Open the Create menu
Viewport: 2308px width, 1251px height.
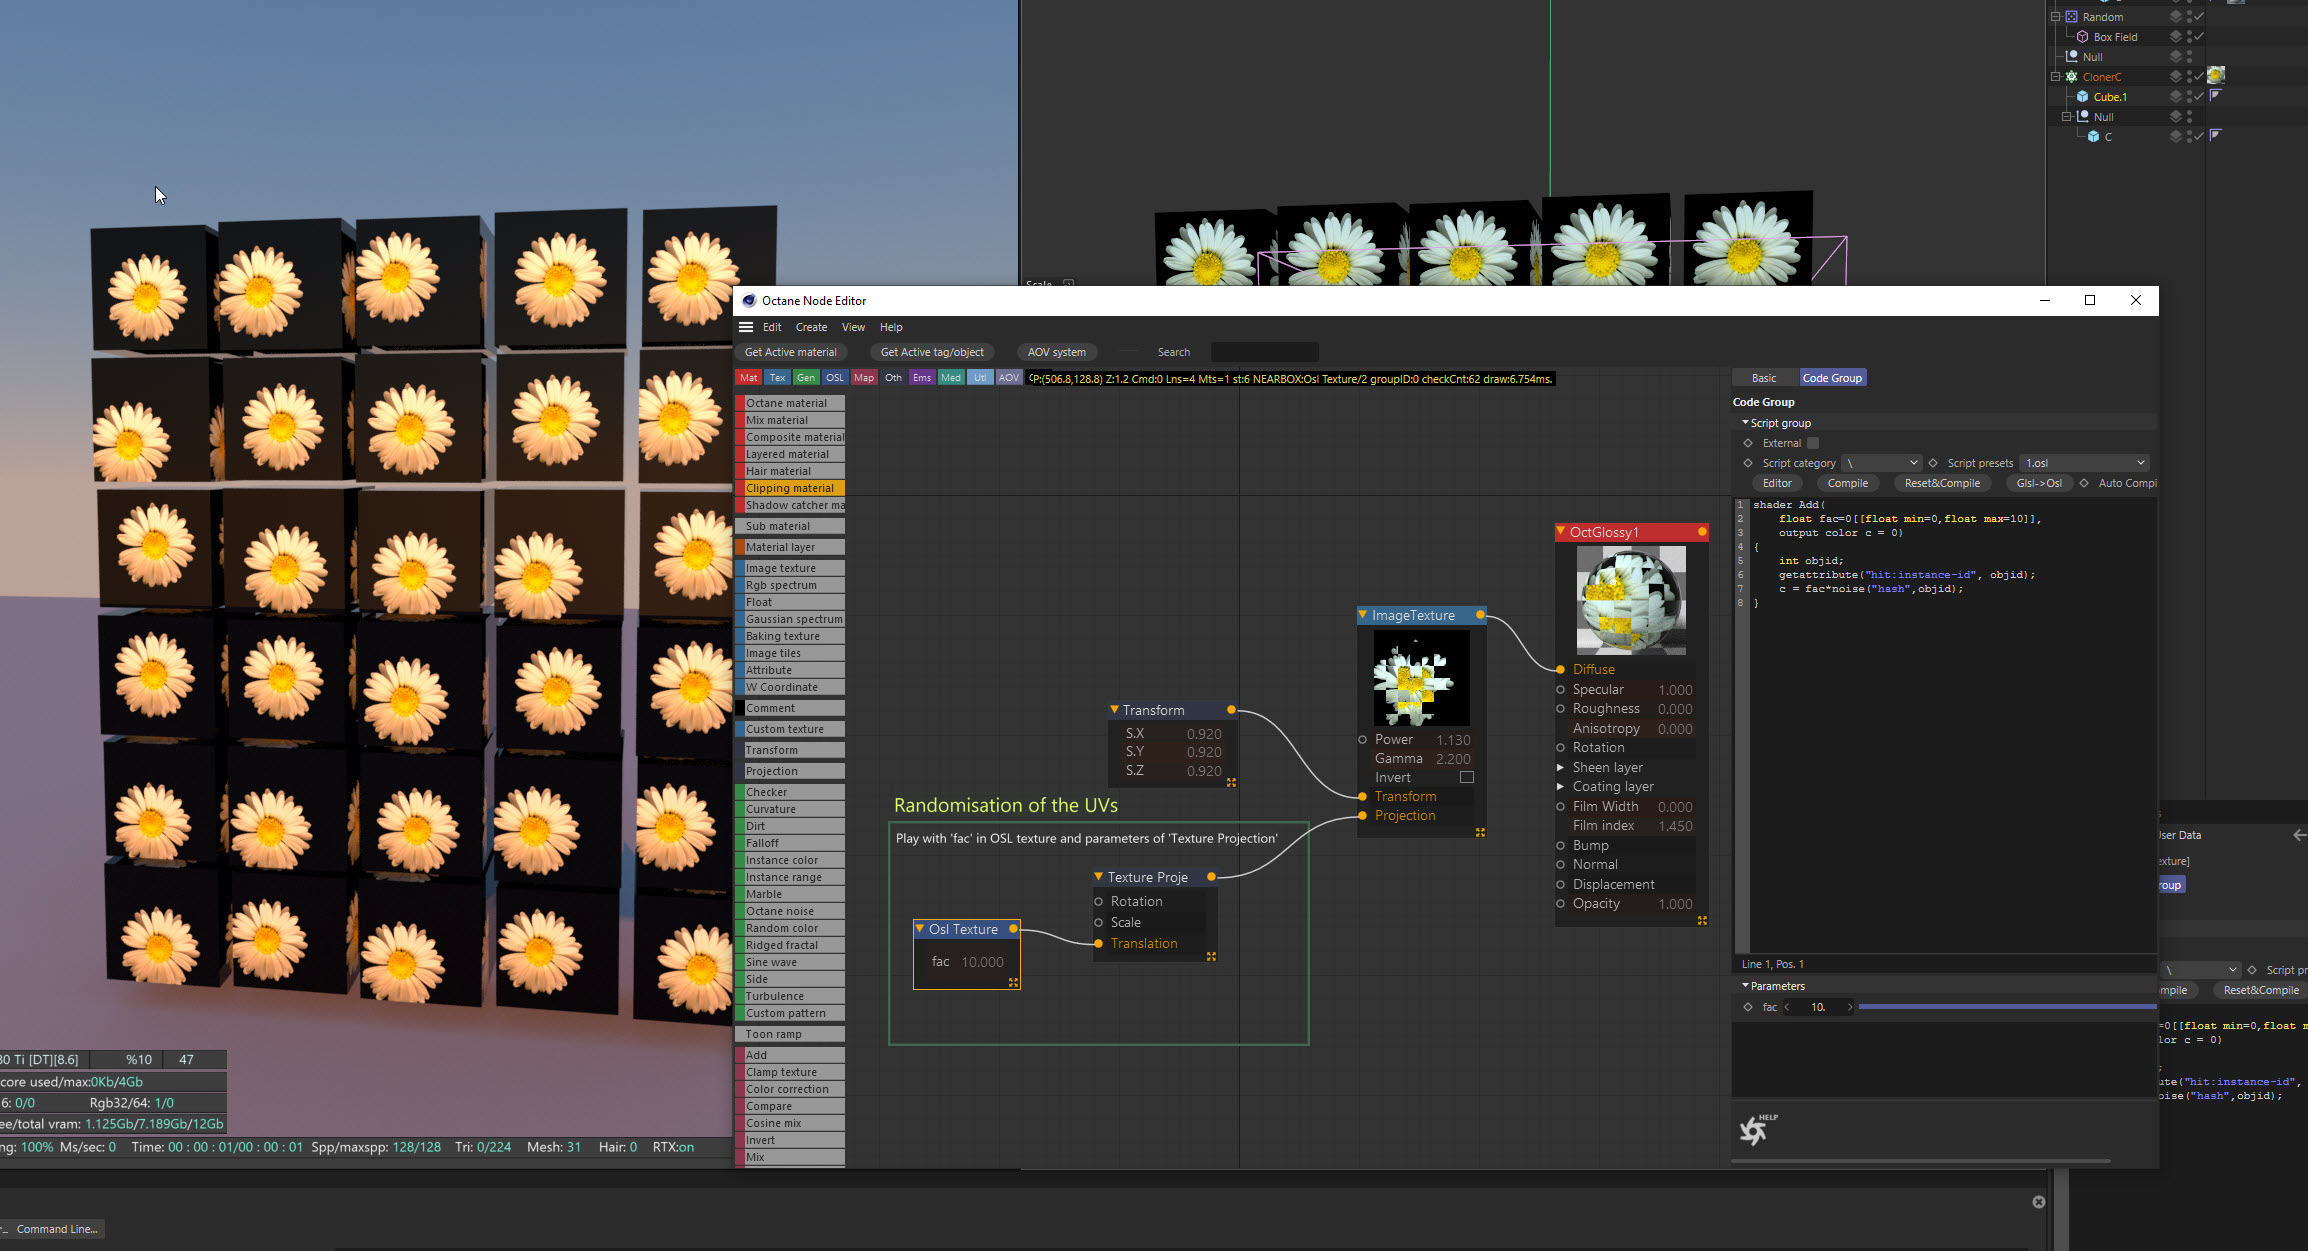coord(811,327)
